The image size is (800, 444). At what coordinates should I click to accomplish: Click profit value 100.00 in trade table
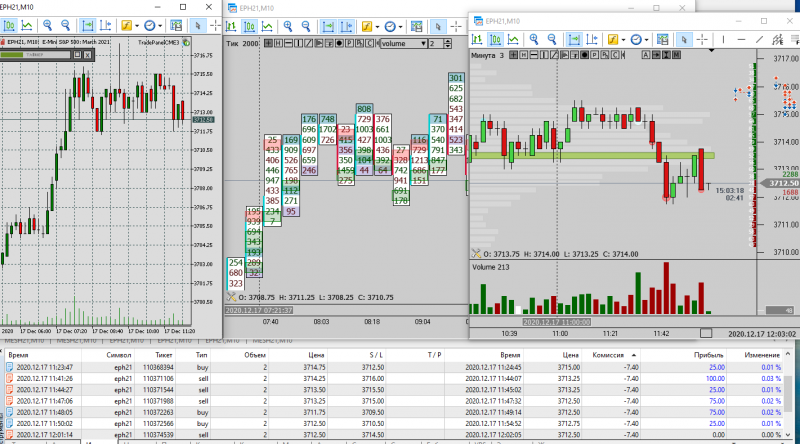pyautogui.click(x=715, y=379)
